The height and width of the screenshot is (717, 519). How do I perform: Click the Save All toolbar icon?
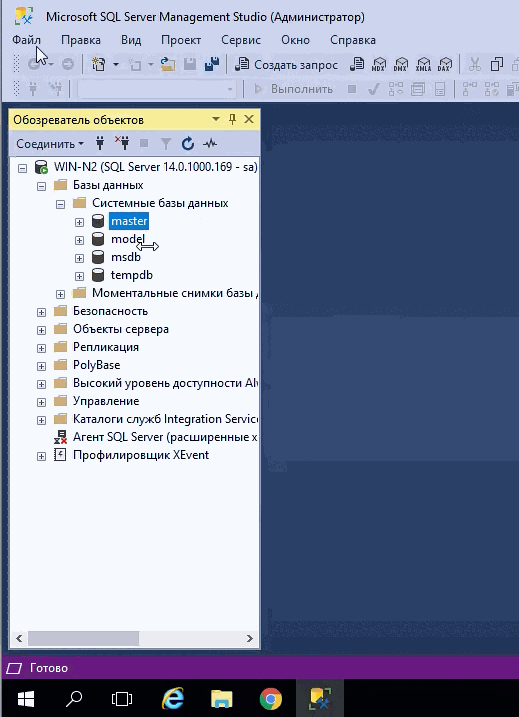click(x=211, y=64)
